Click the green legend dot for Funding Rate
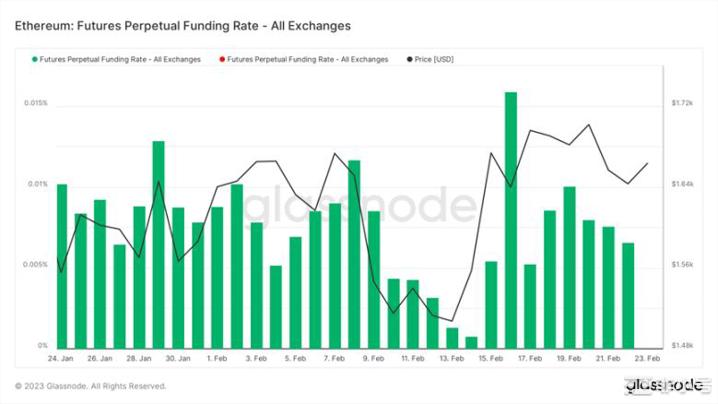The image size is (718, 404). point(35,60)
